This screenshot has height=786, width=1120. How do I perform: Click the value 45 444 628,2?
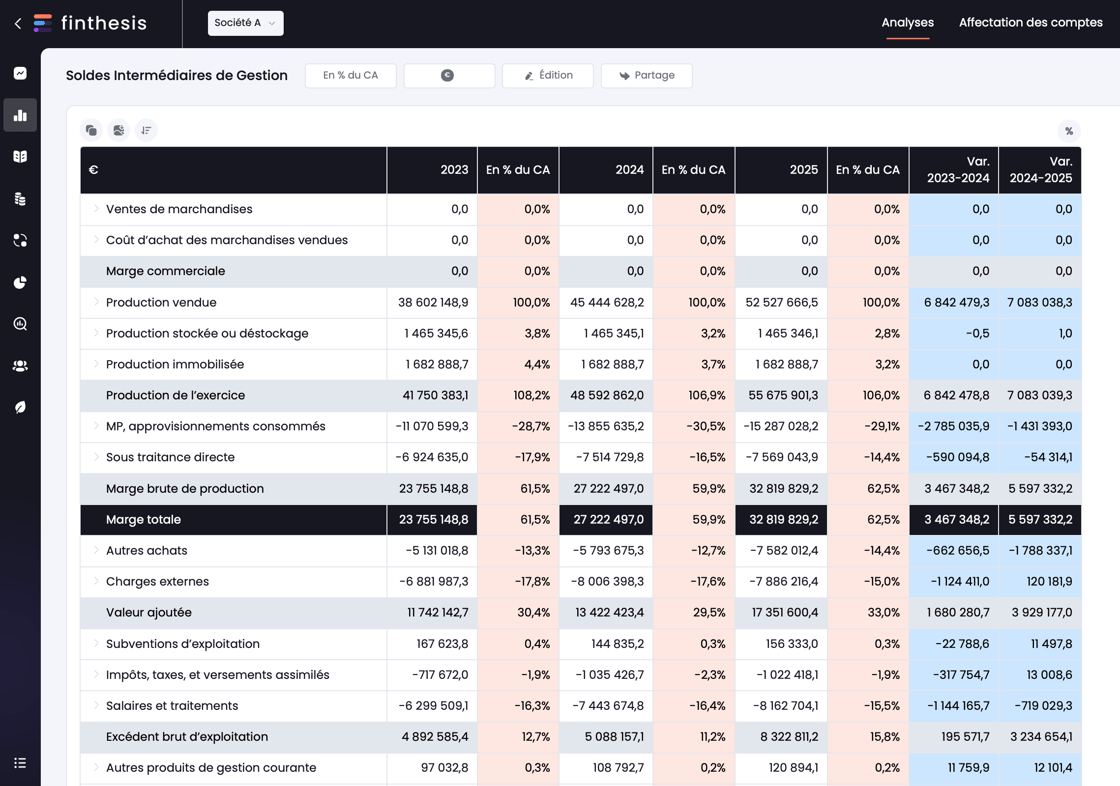click(x=607, y=302)
